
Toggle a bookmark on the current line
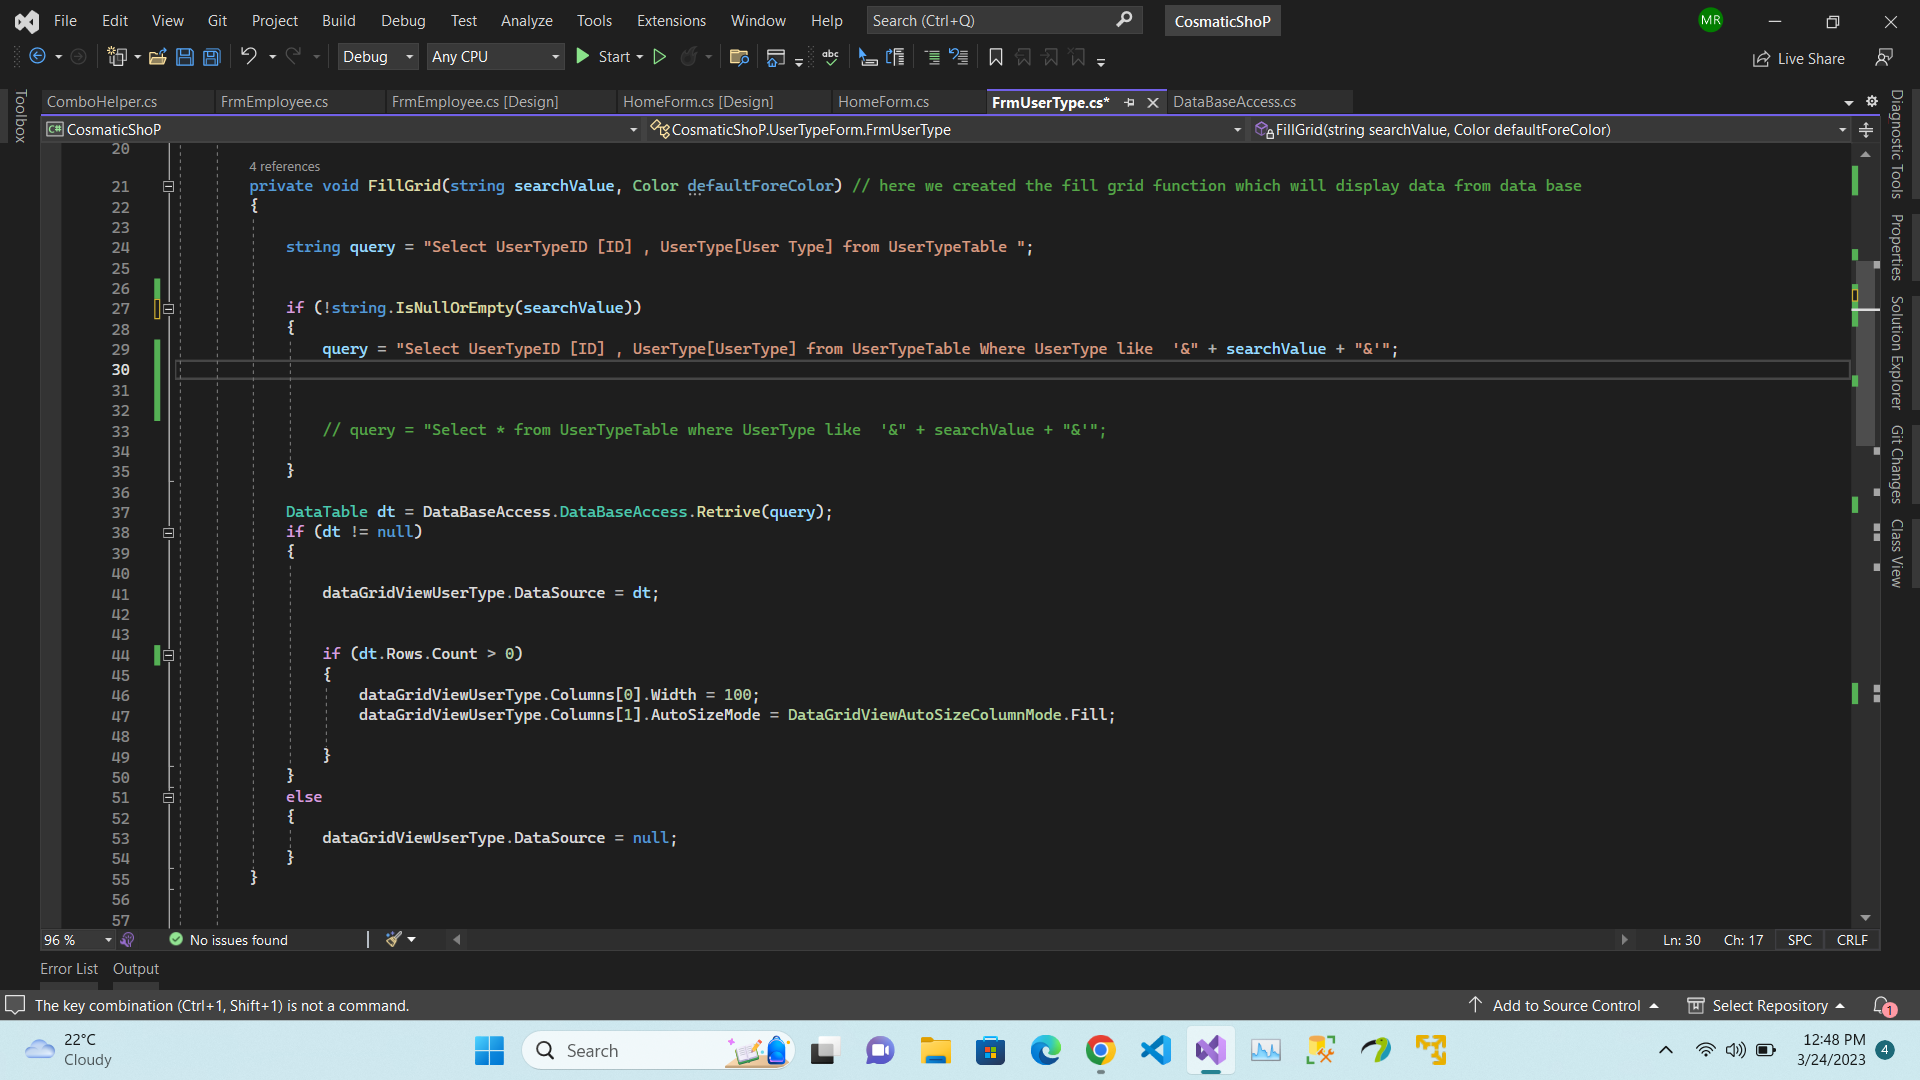[996, 57]
